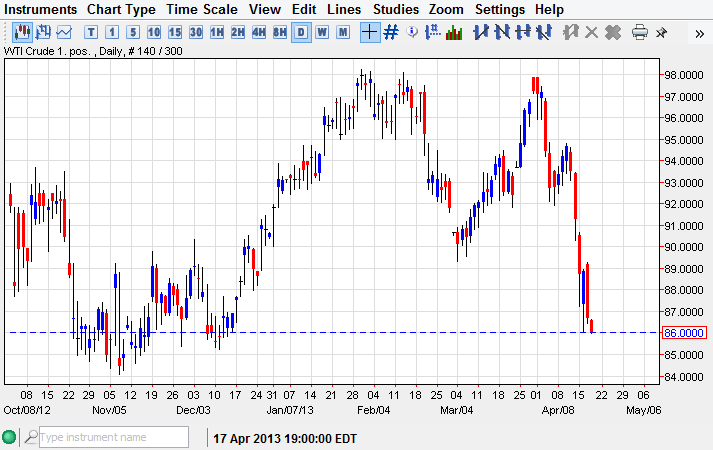Open the Chart Type dropdown menu
713x450 pixels.
coord(121,9)
